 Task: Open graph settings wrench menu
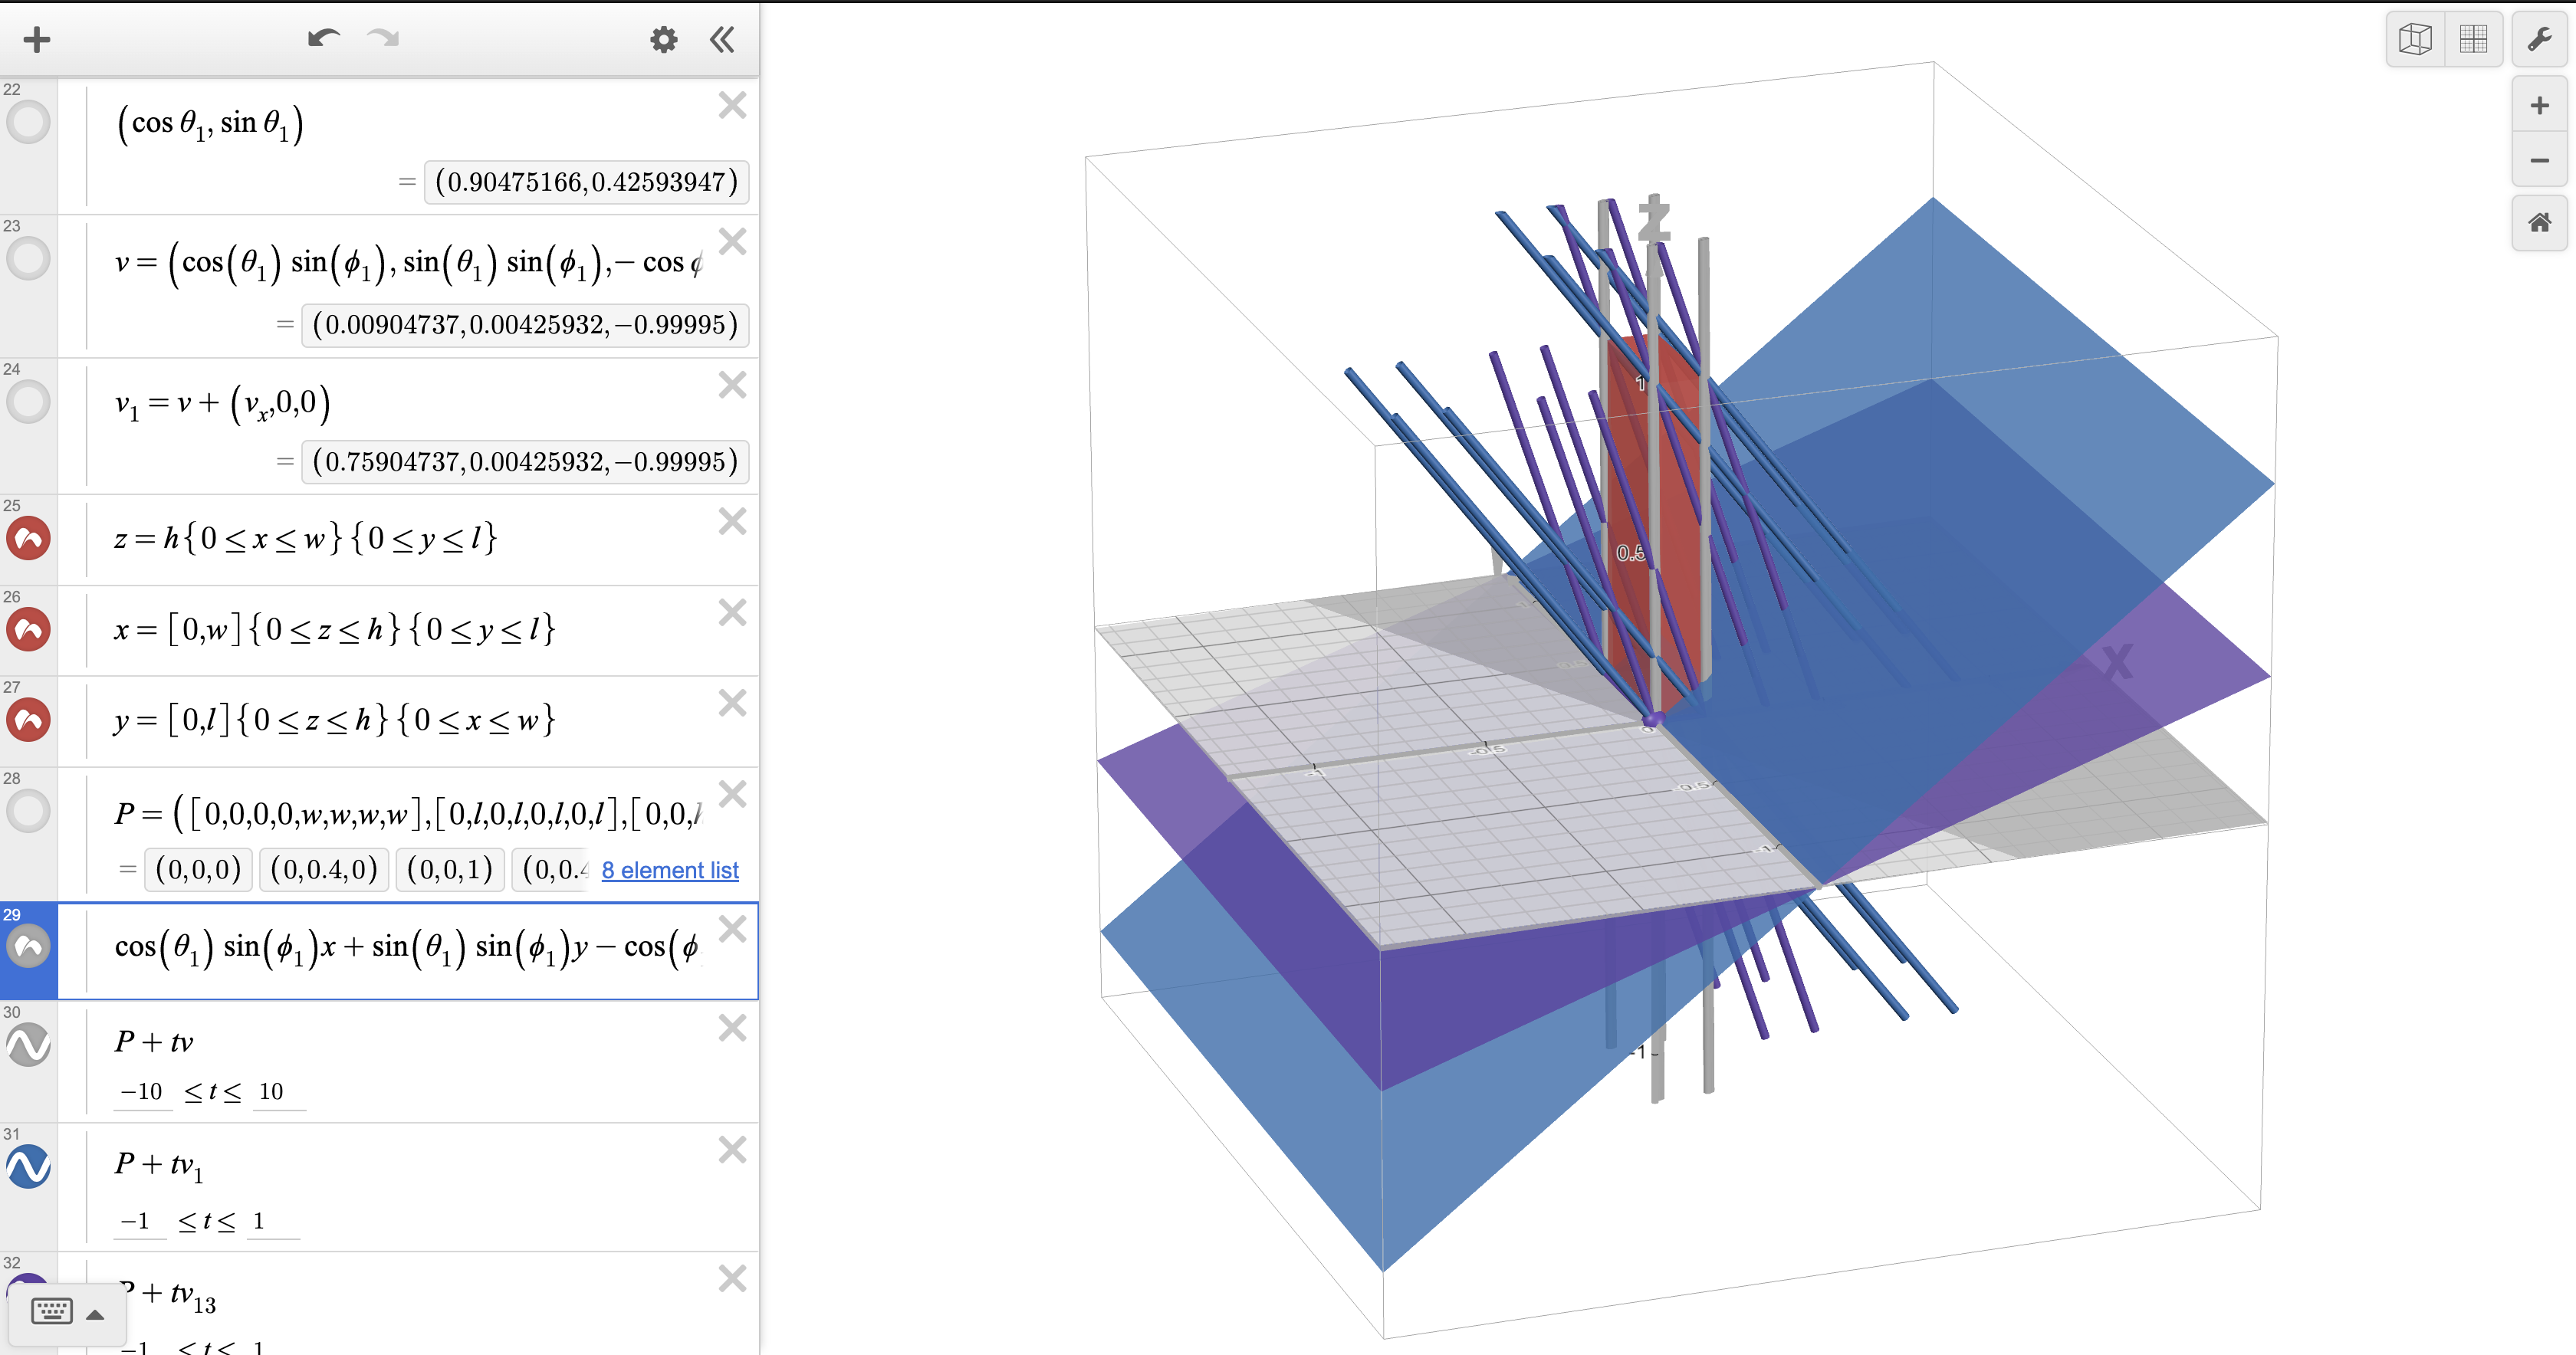(x=2539, y=39)
